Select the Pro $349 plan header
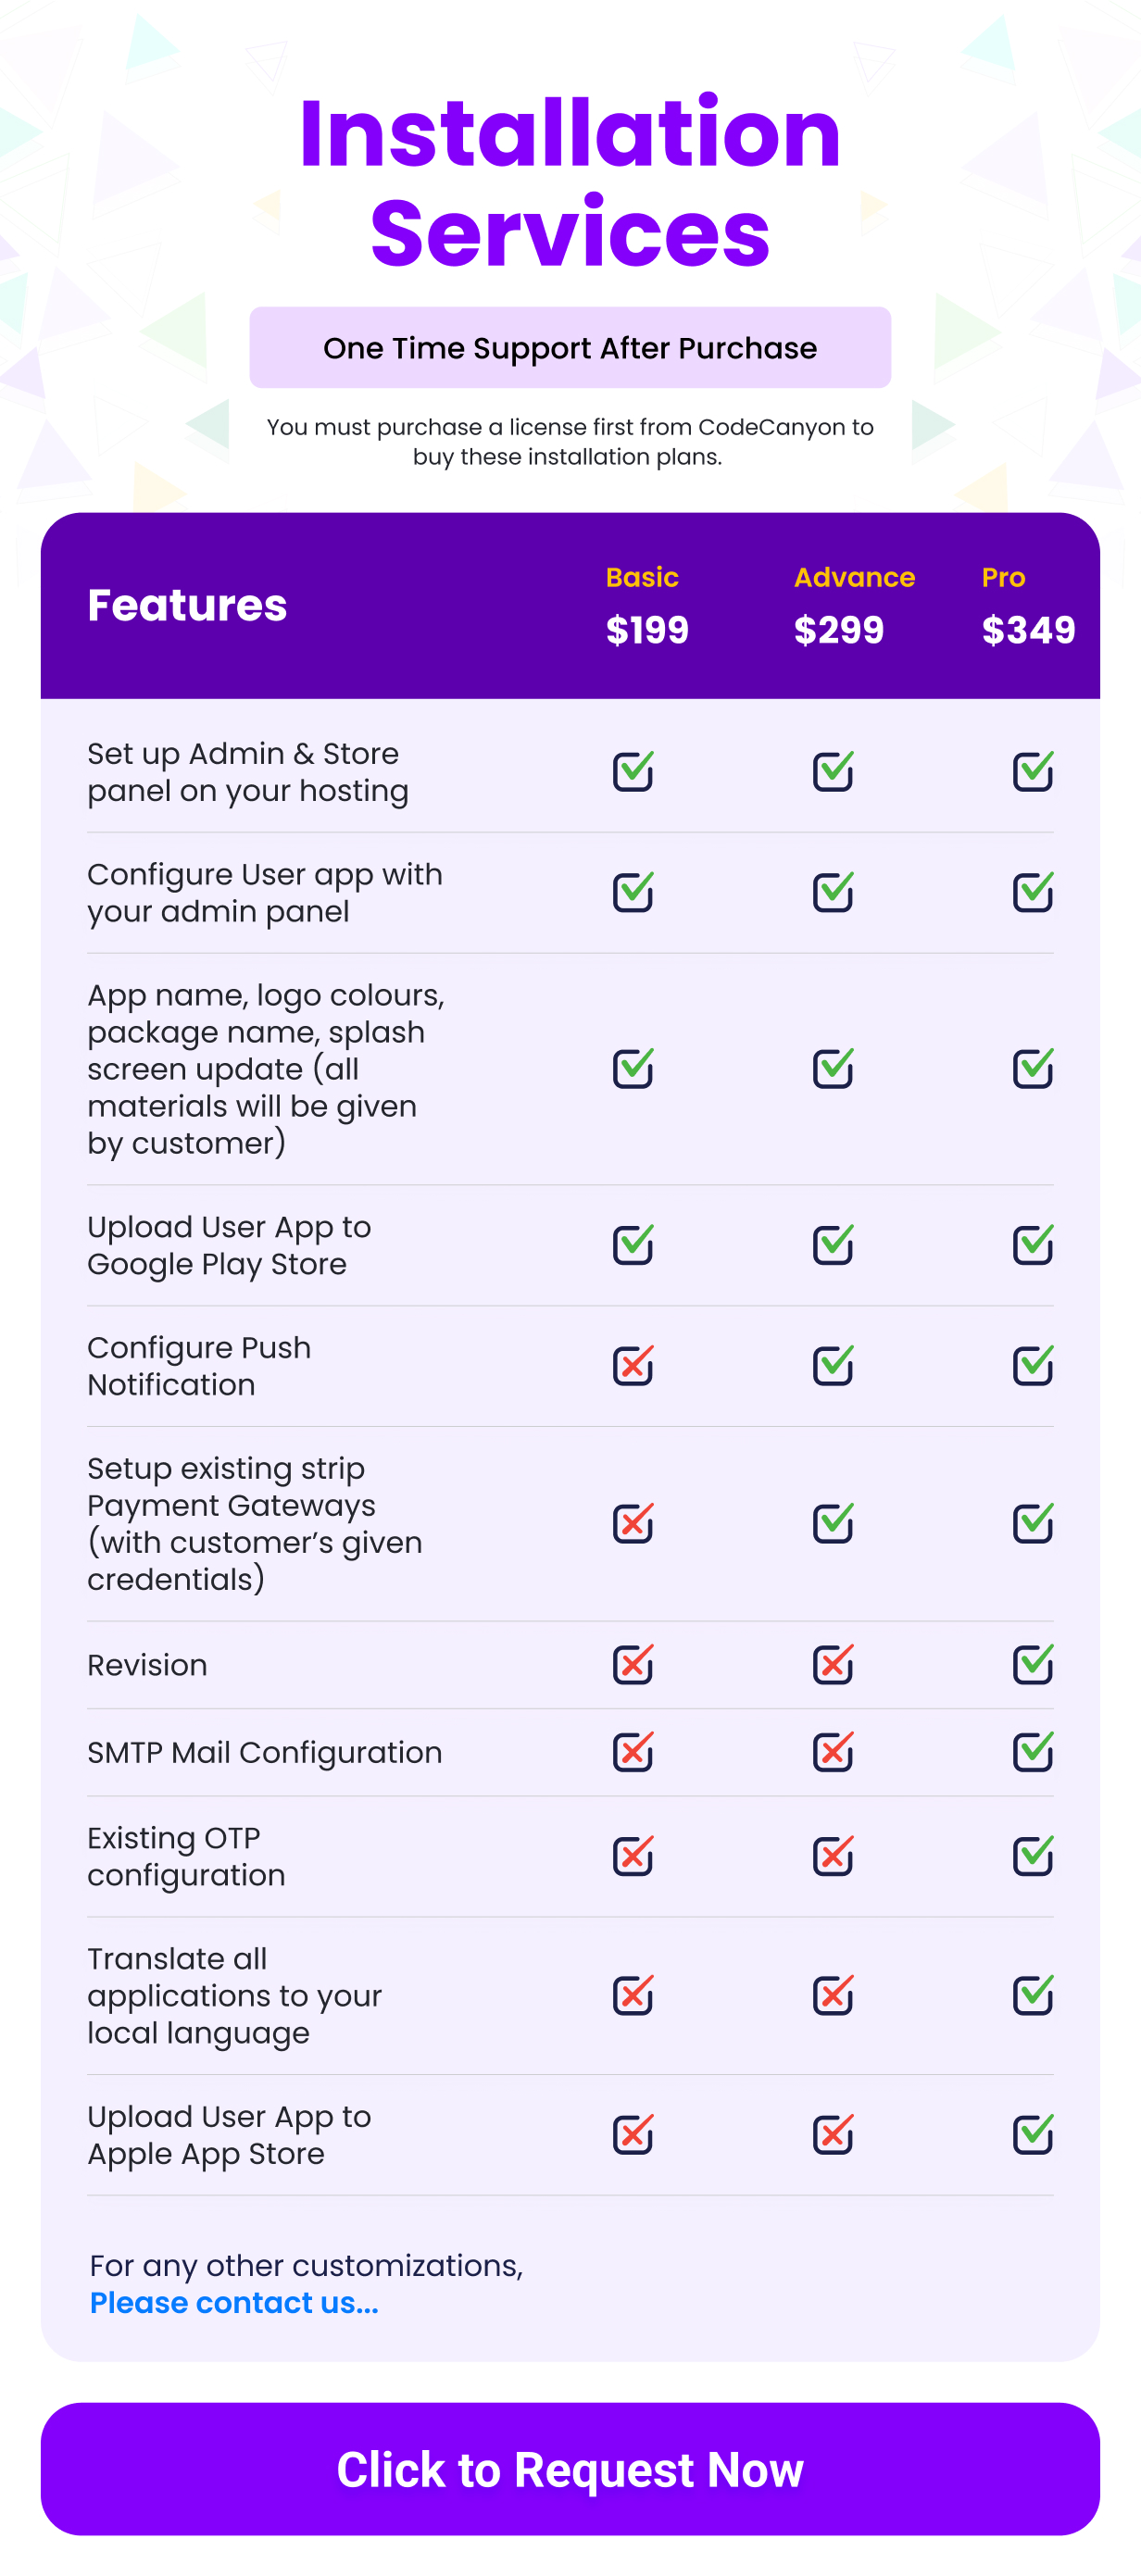Image resolution: width=1141 pixels, height=2576 pixels. point(1028,606)
